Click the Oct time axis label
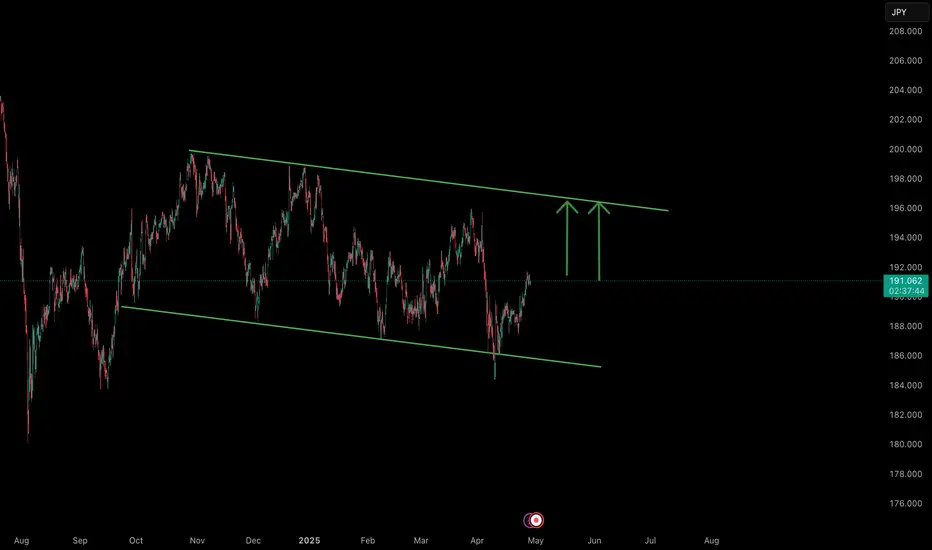This screenshot has height=550, width=932. (136, 540)
